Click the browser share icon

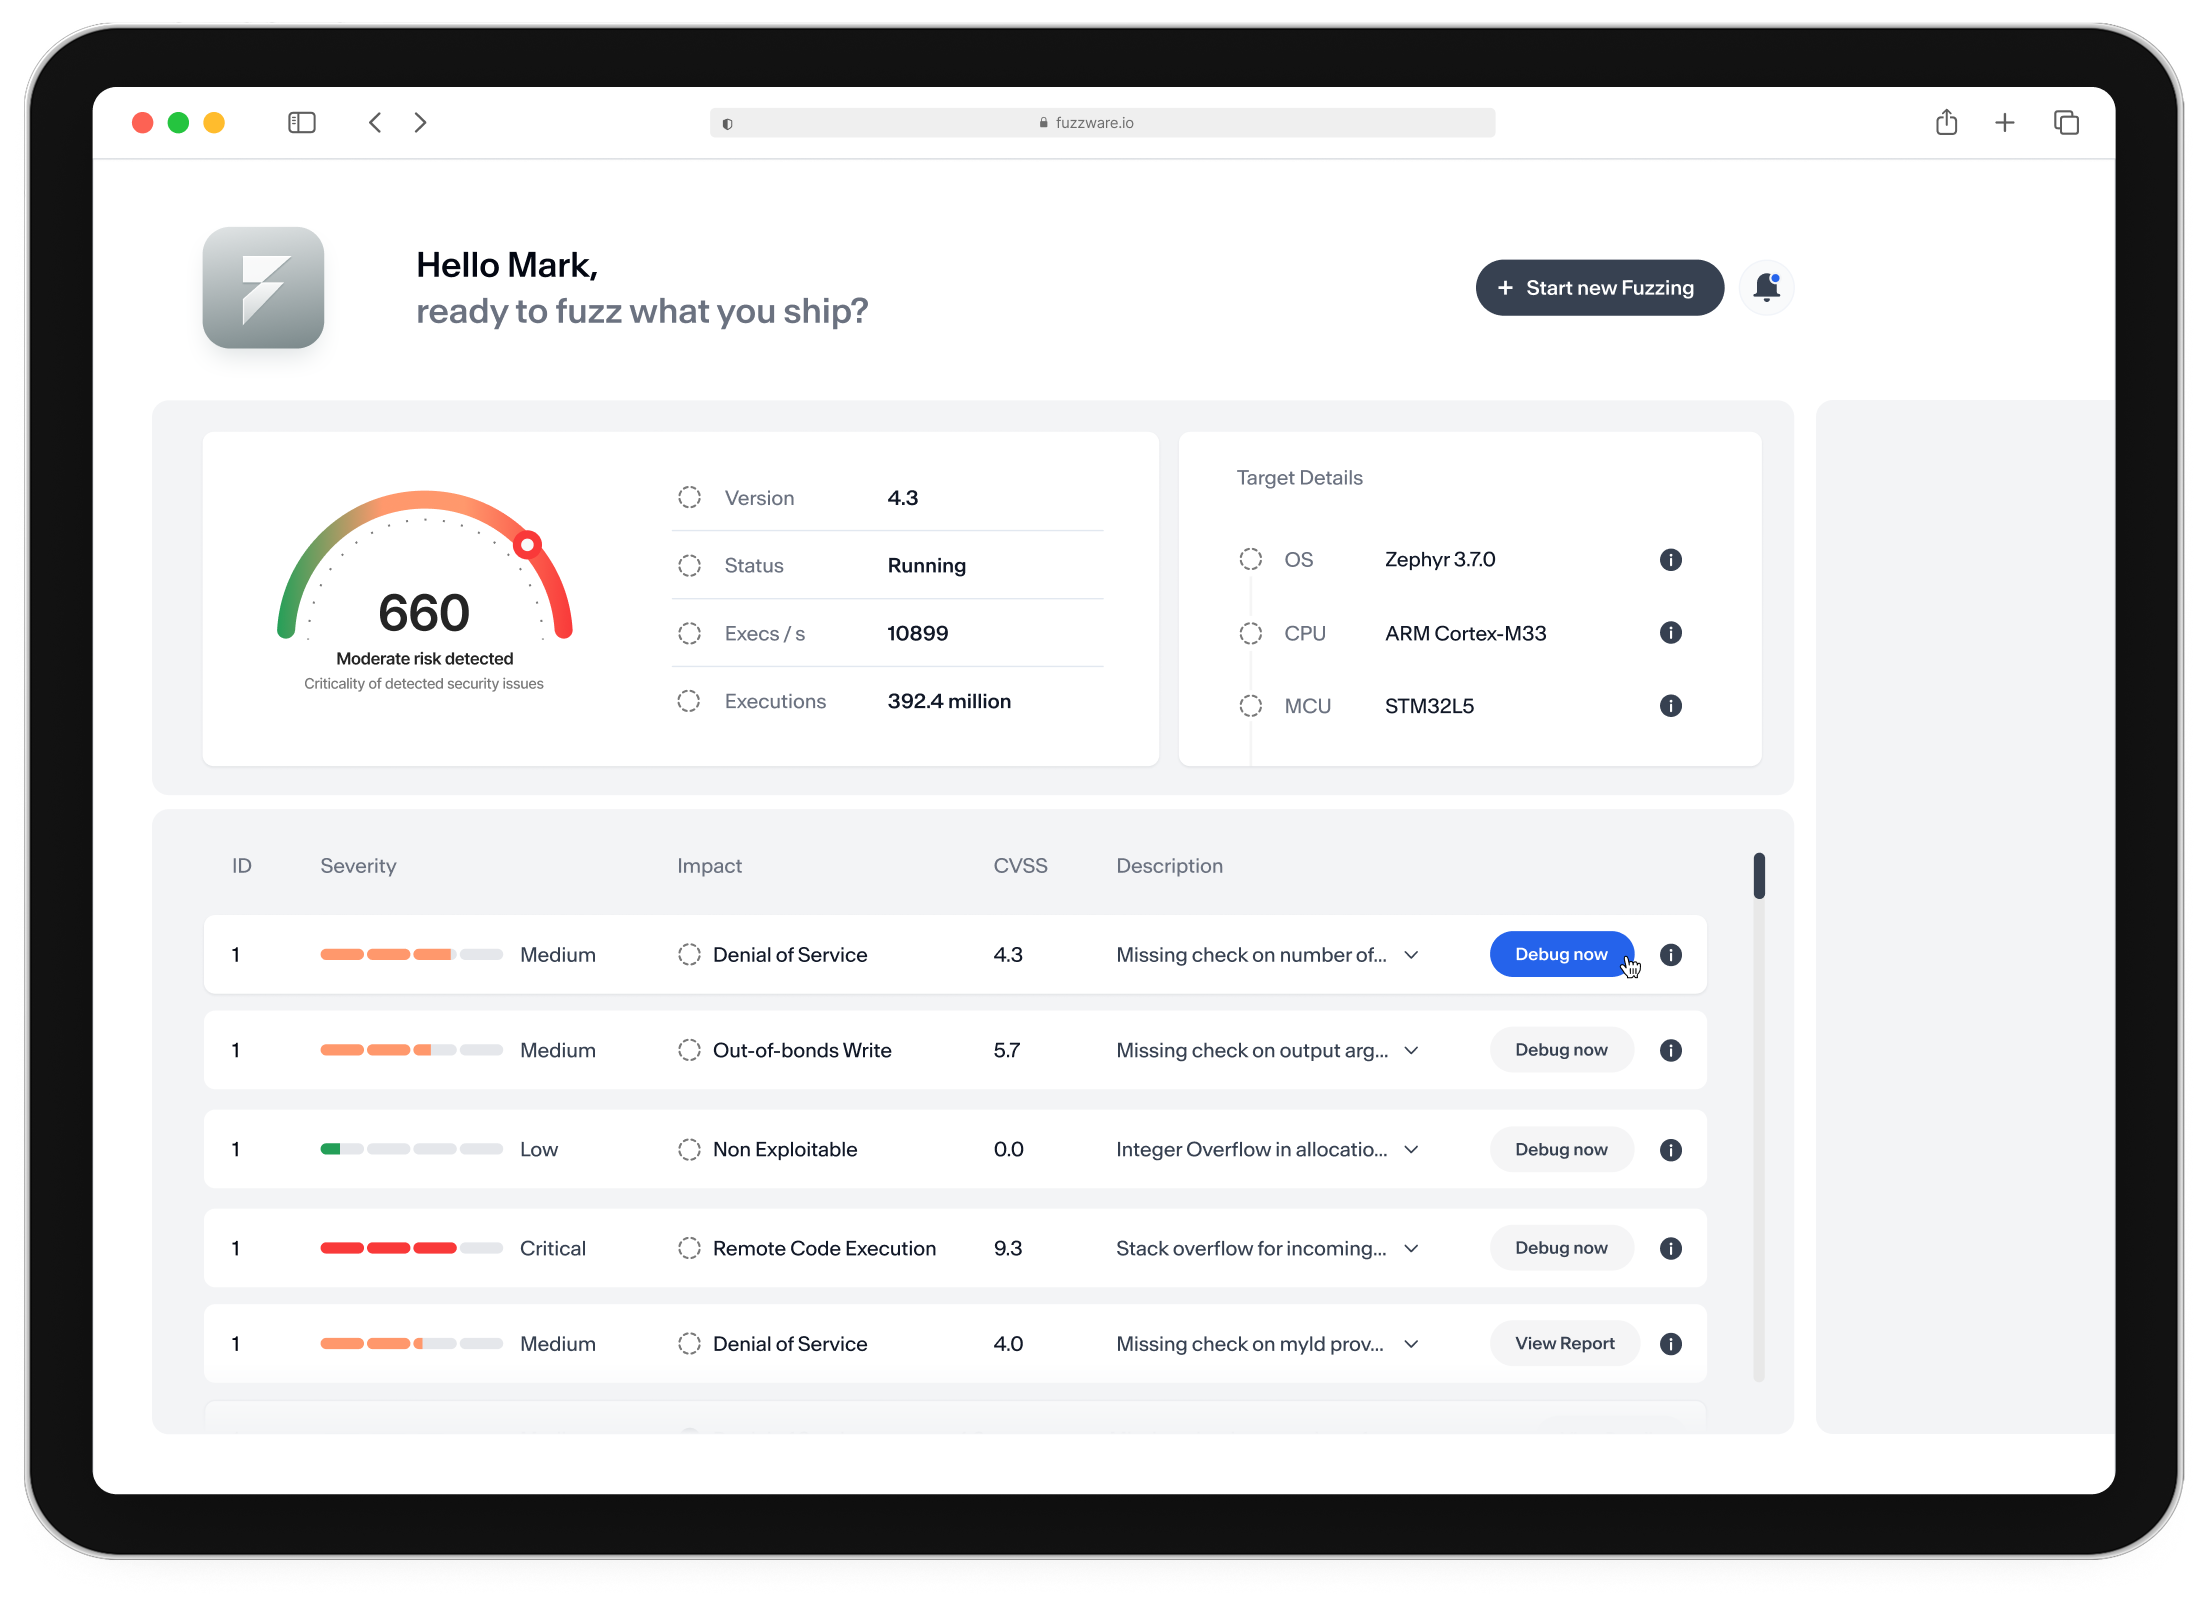pyautogui.click(x=1945, y=122)
